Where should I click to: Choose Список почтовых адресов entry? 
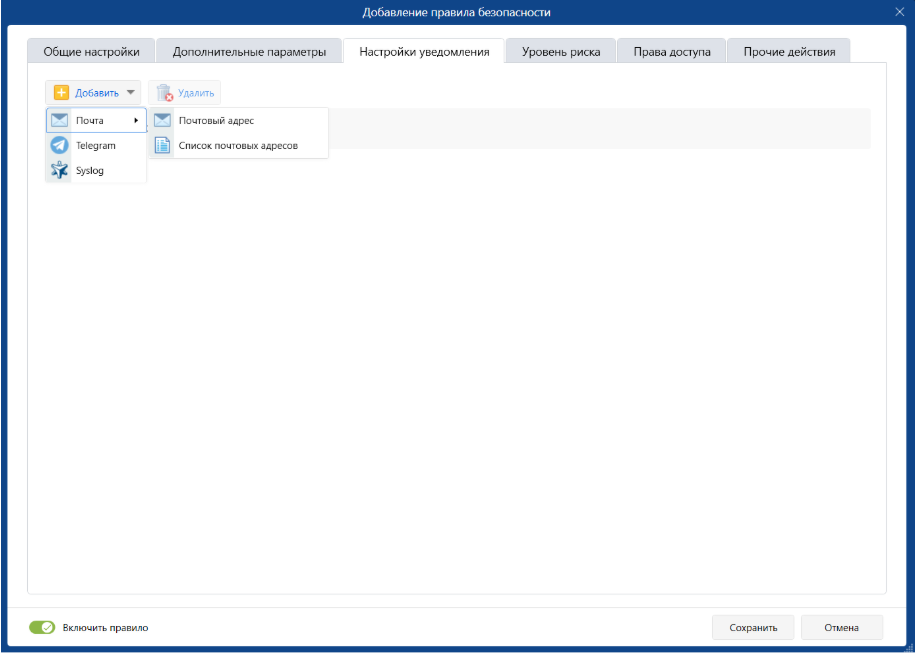coord(238,146)
